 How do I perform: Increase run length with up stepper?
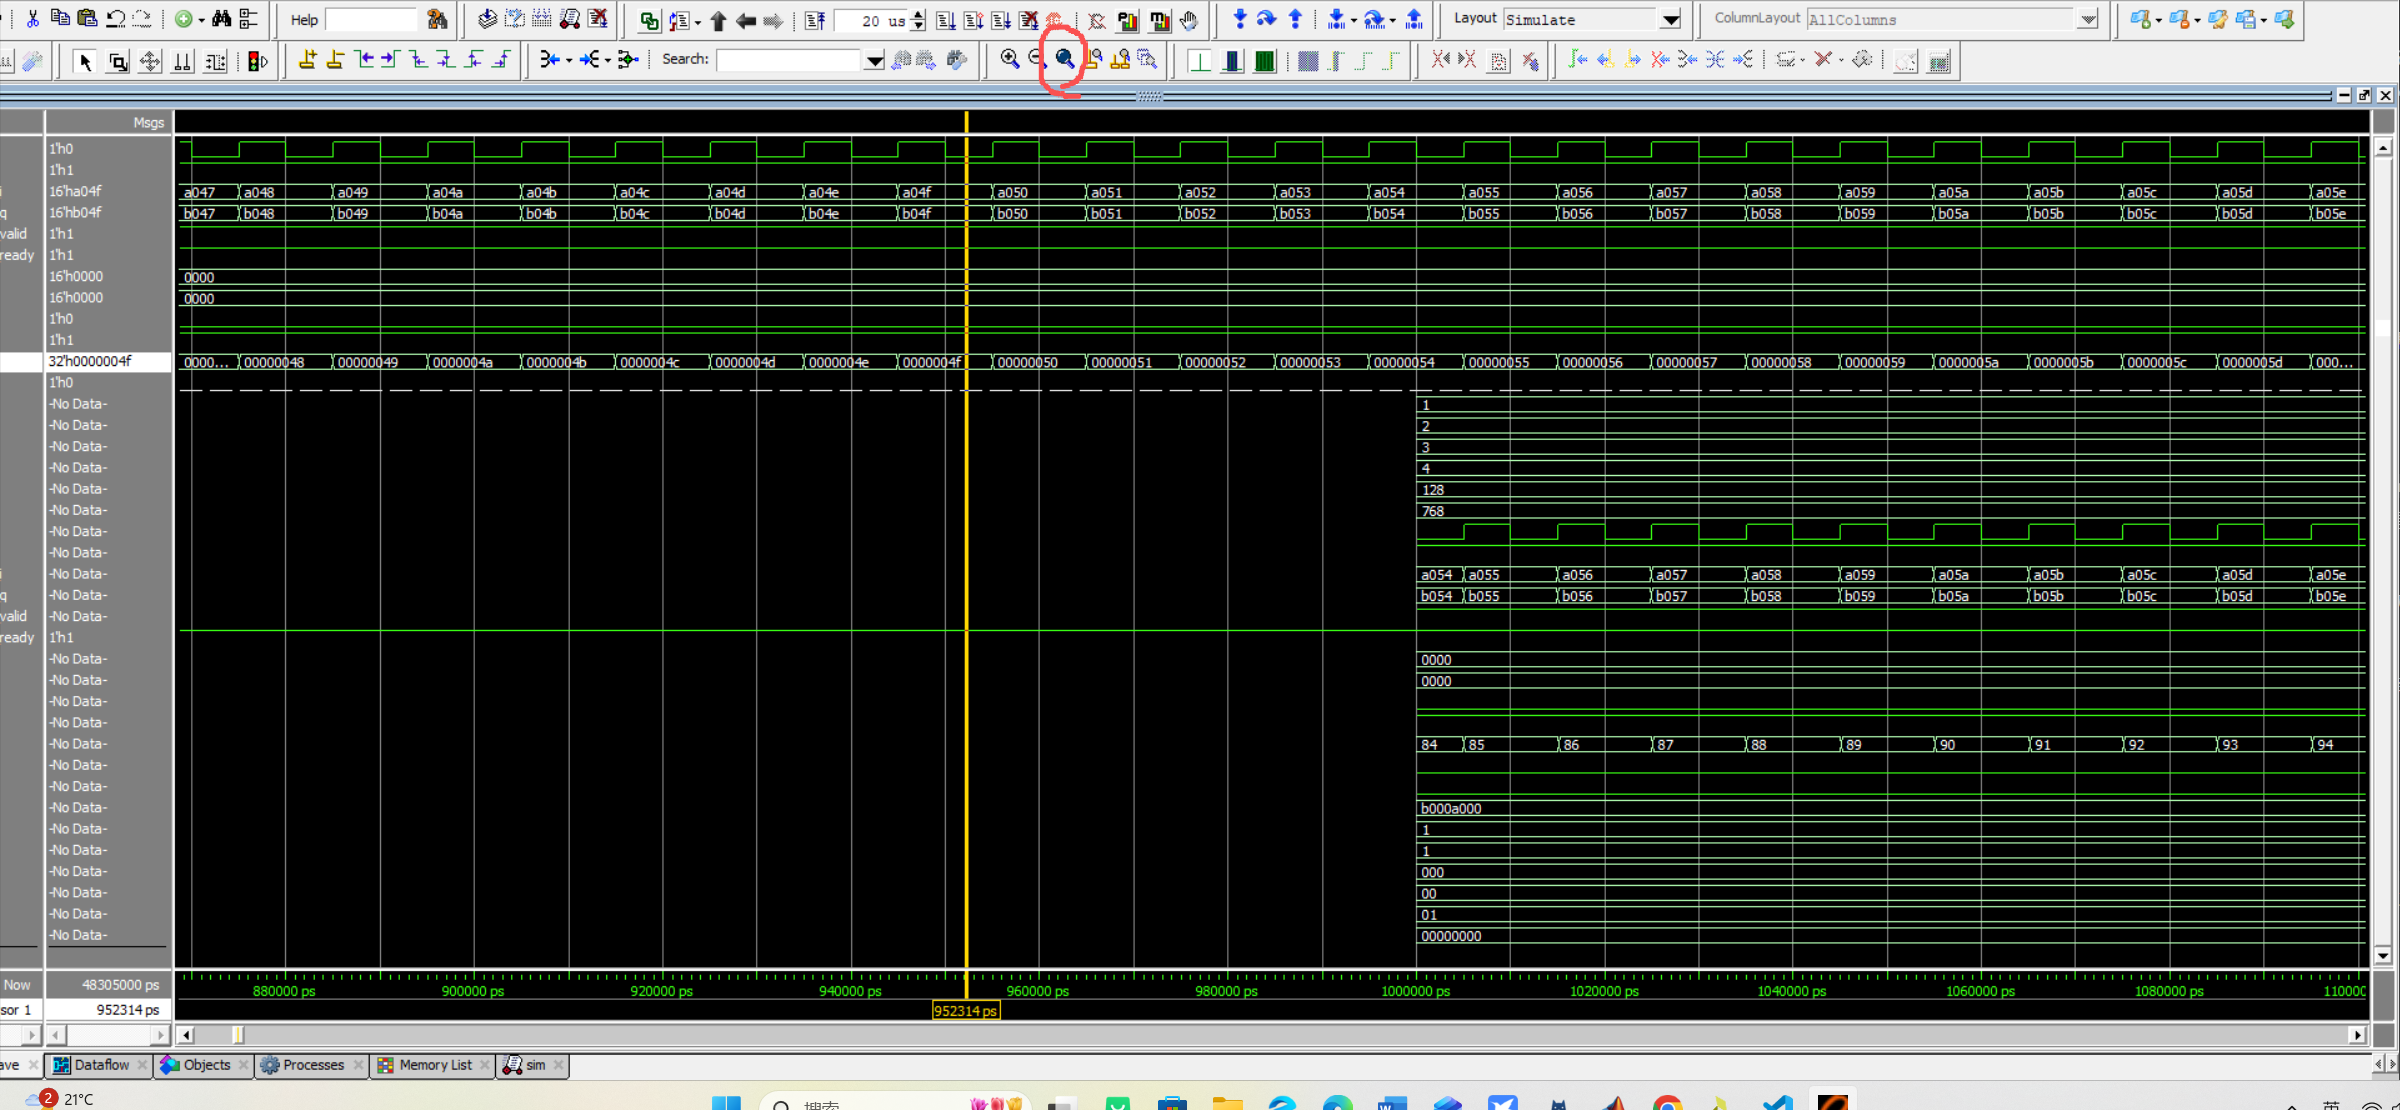tap(918, 14)
